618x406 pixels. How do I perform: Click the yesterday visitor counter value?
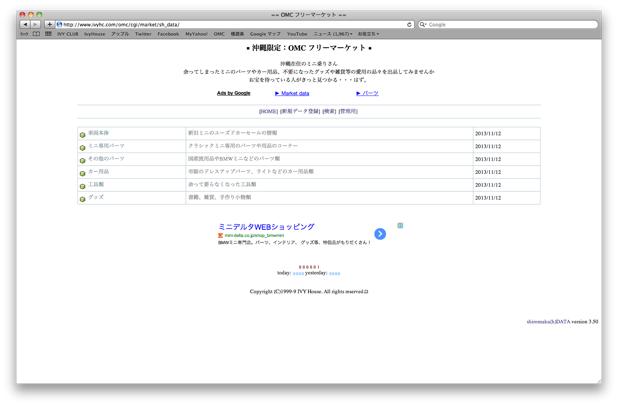(x=335, y=273)
